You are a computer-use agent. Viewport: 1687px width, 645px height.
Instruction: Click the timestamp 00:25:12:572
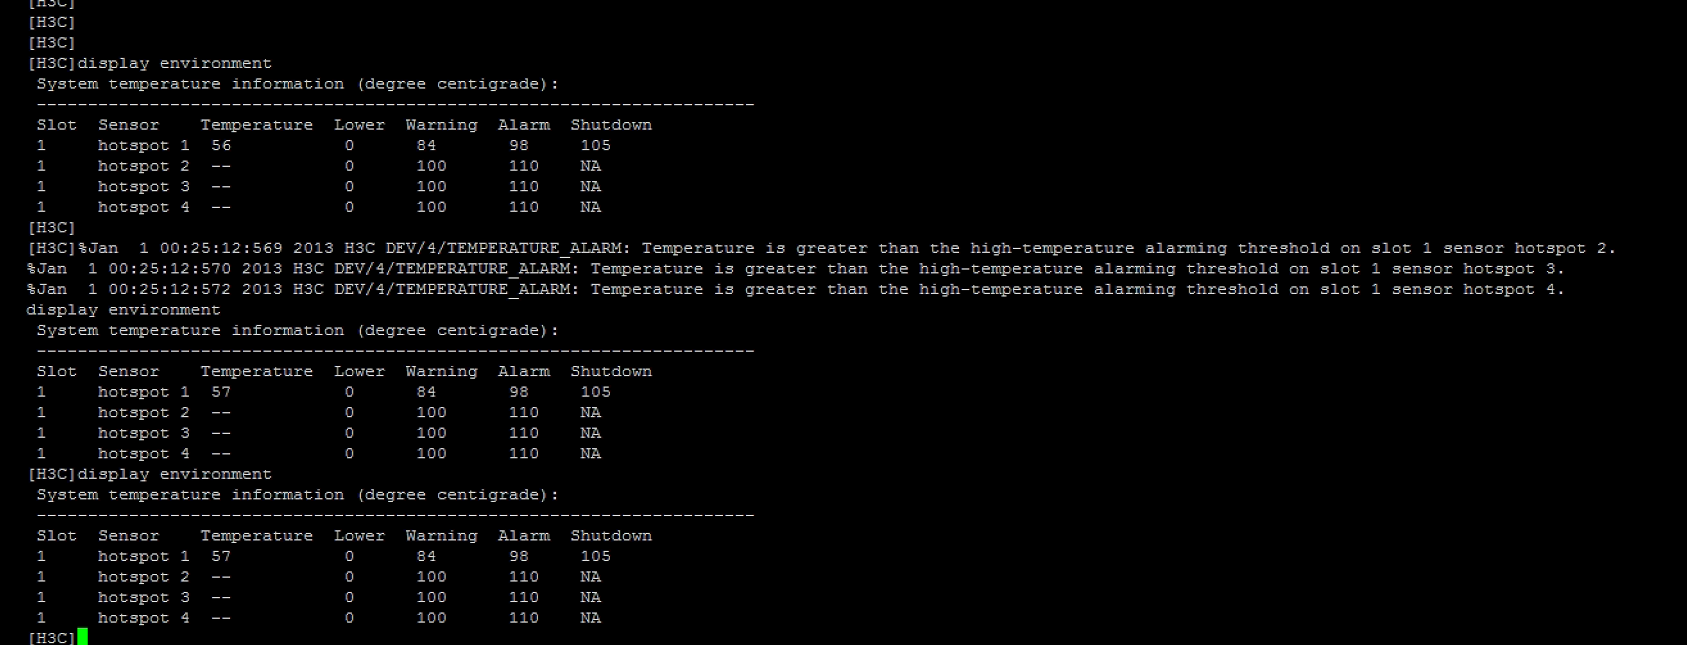coord(169,289)
